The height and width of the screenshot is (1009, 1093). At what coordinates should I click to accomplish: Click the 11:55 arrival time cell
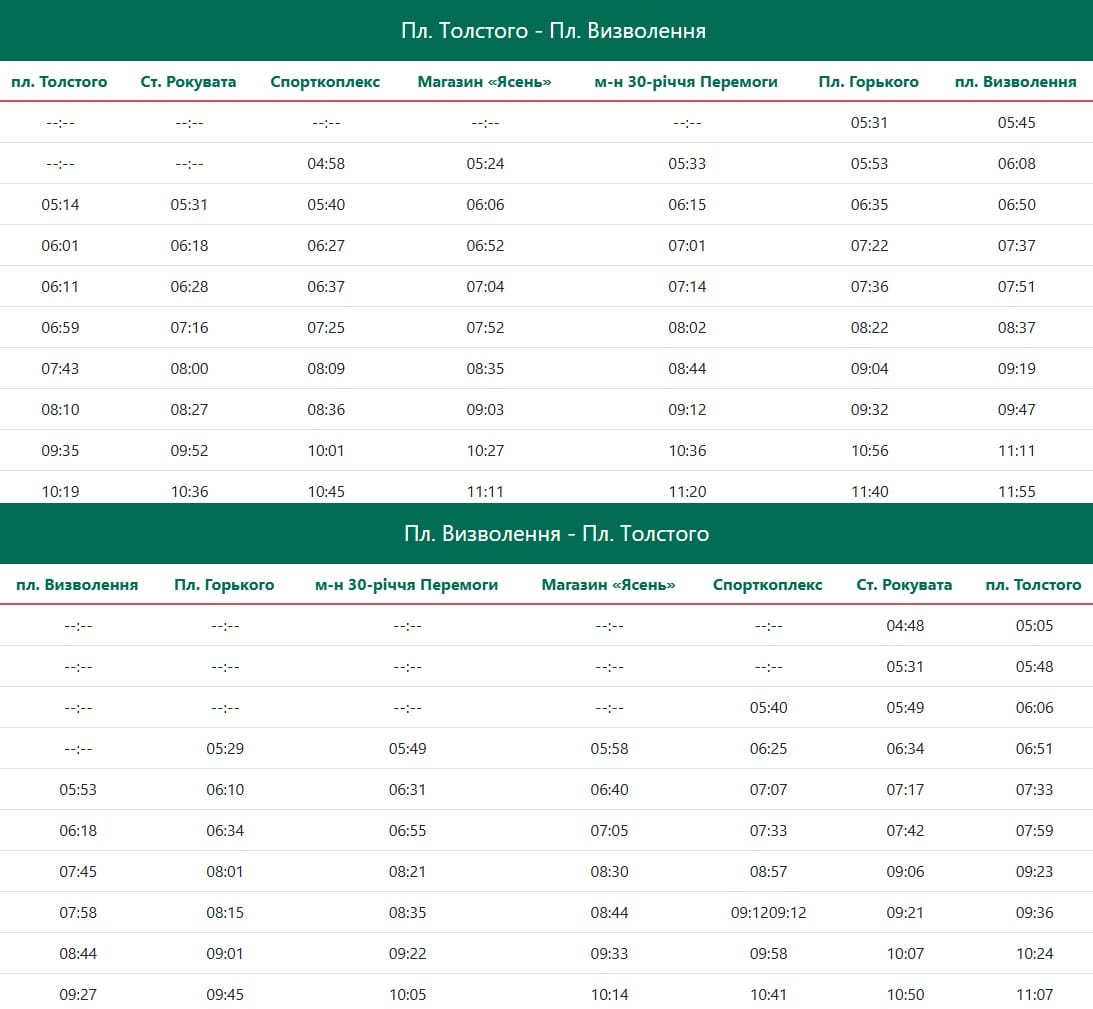1016,492
